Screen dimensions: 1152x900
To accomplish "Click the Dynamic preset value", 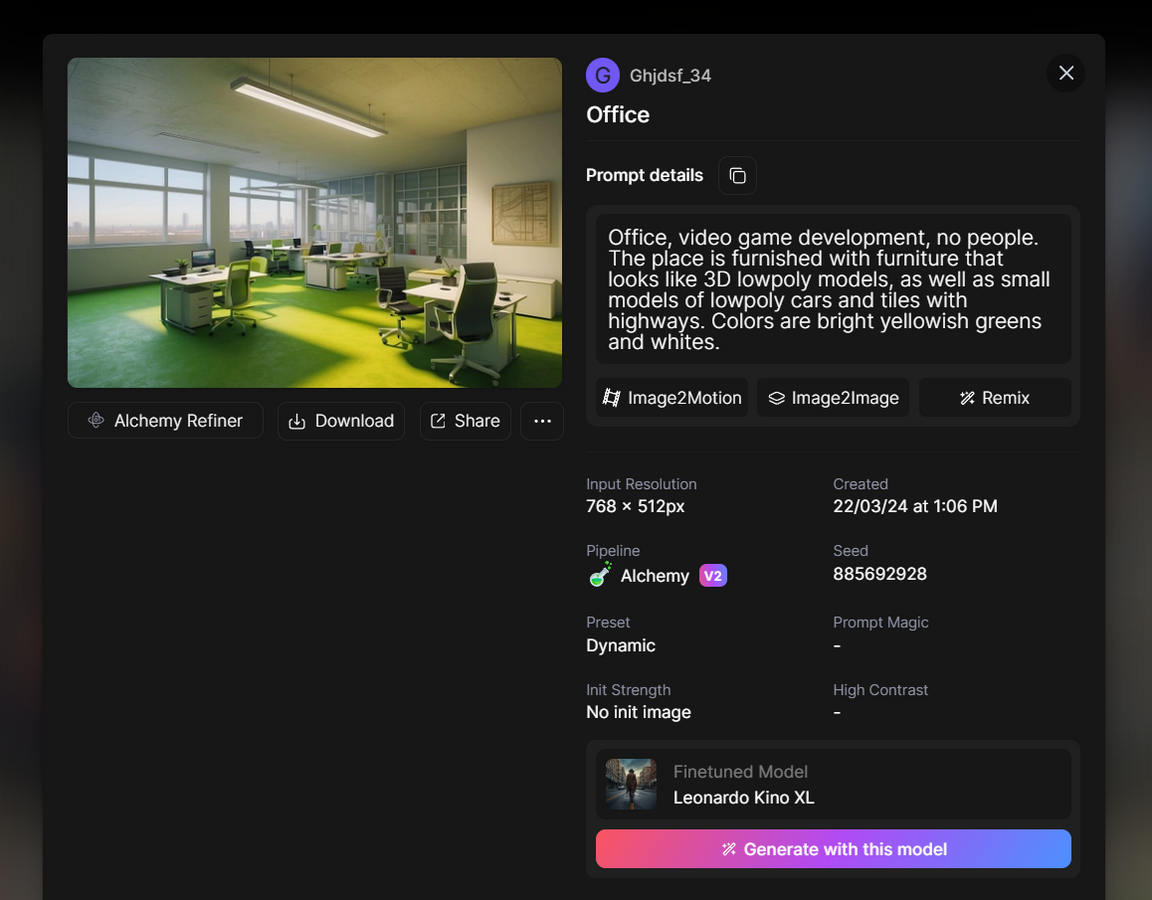I will point(620,646).
